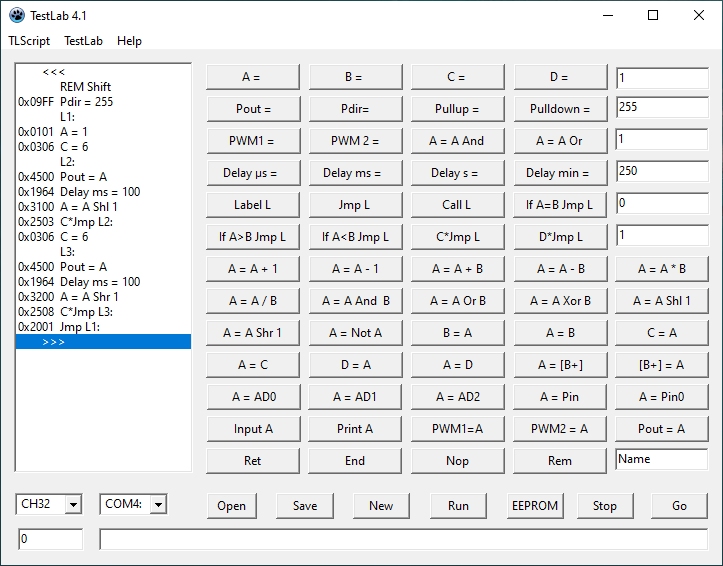
Task: Click the 'Pout = A' instruction button
Action: (661, 428)
